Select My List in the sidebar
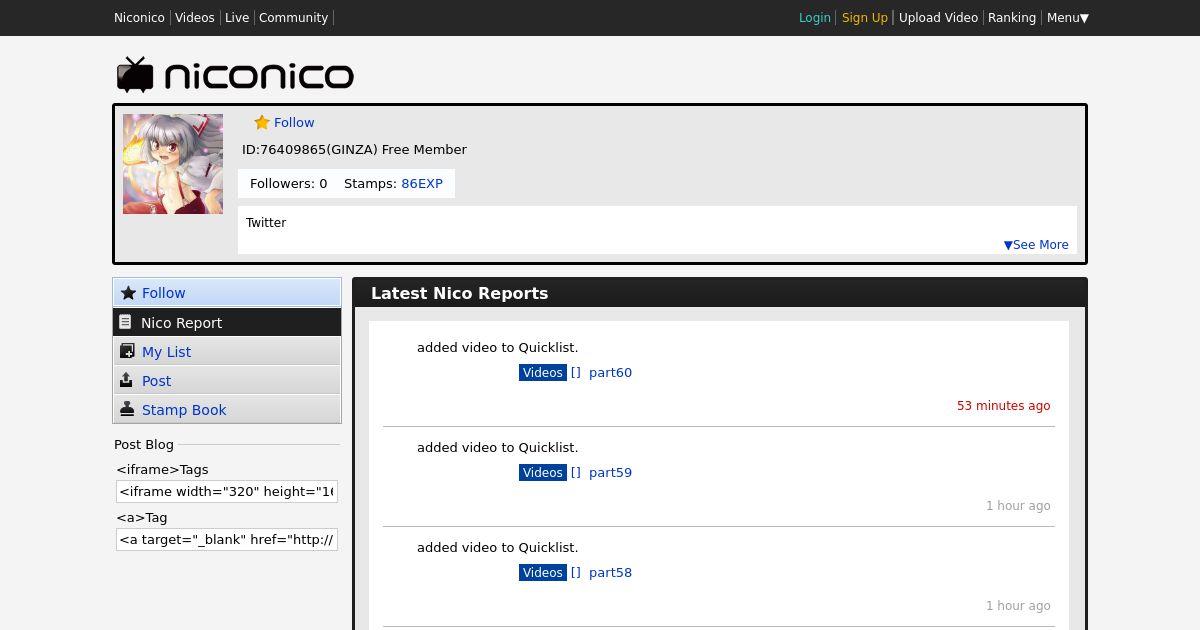 pyautogui.click(x=227, y=351)
